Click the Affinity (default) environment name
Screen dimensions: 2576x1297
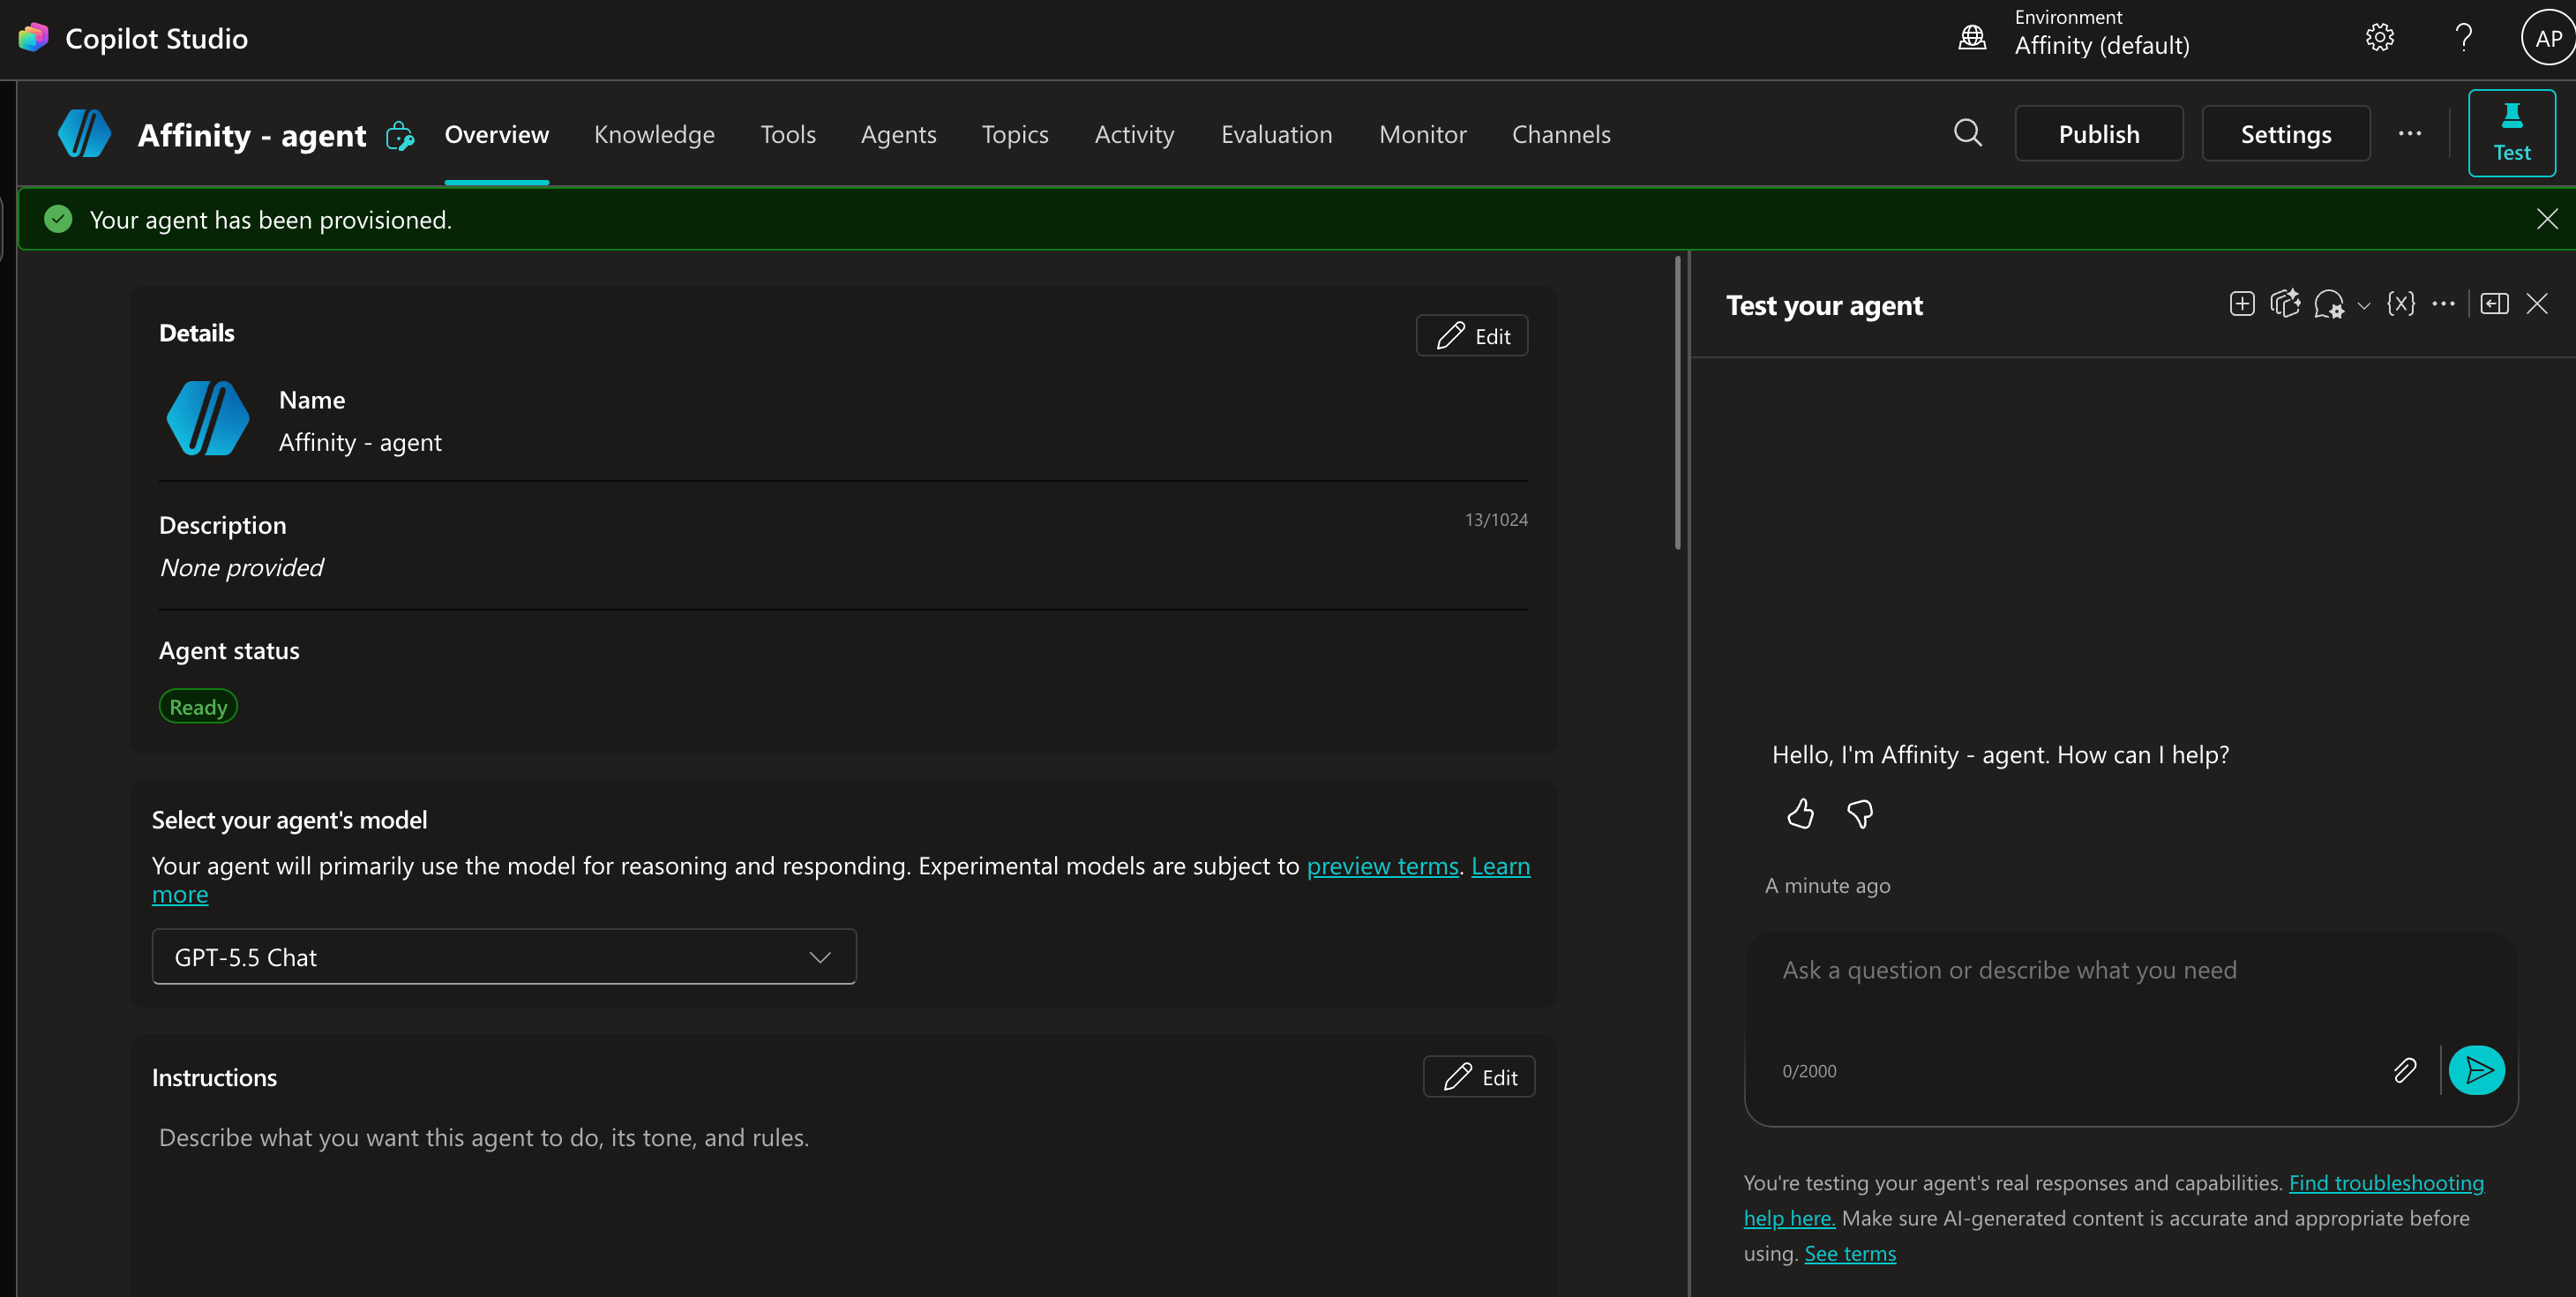coord(2101,46)
